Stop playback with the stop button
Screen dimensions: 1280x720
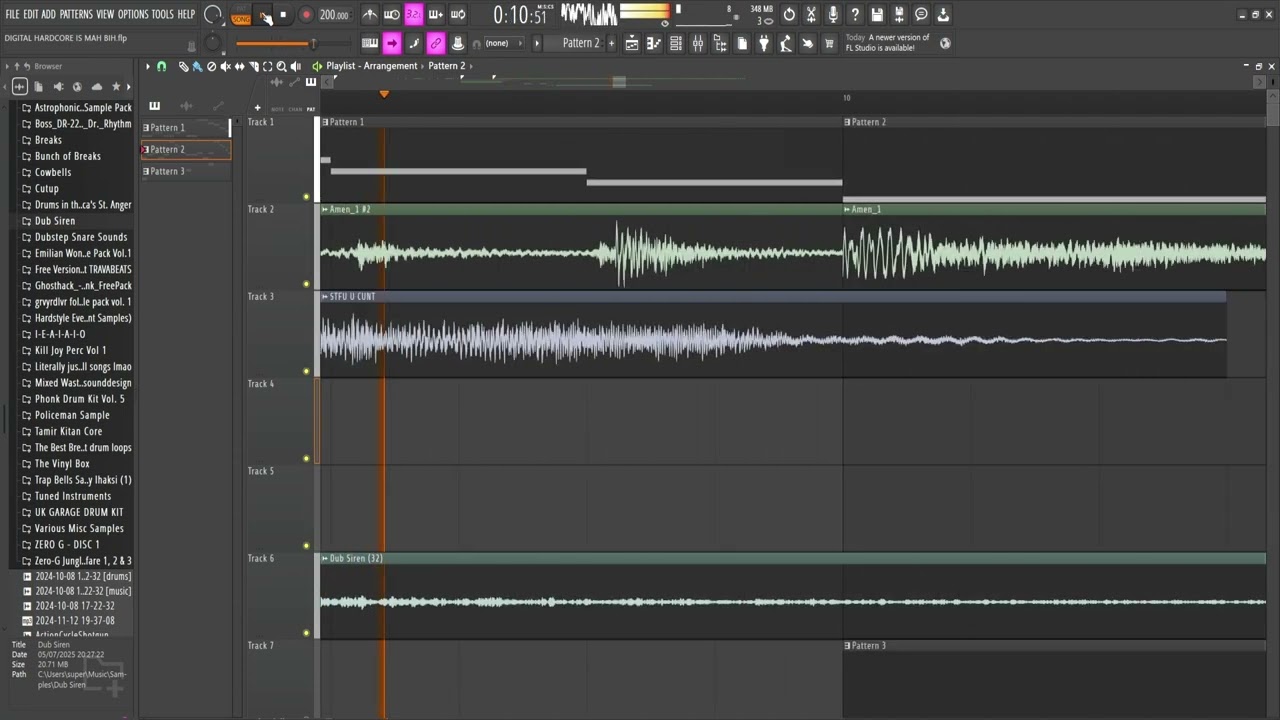(x=283, y=15)
